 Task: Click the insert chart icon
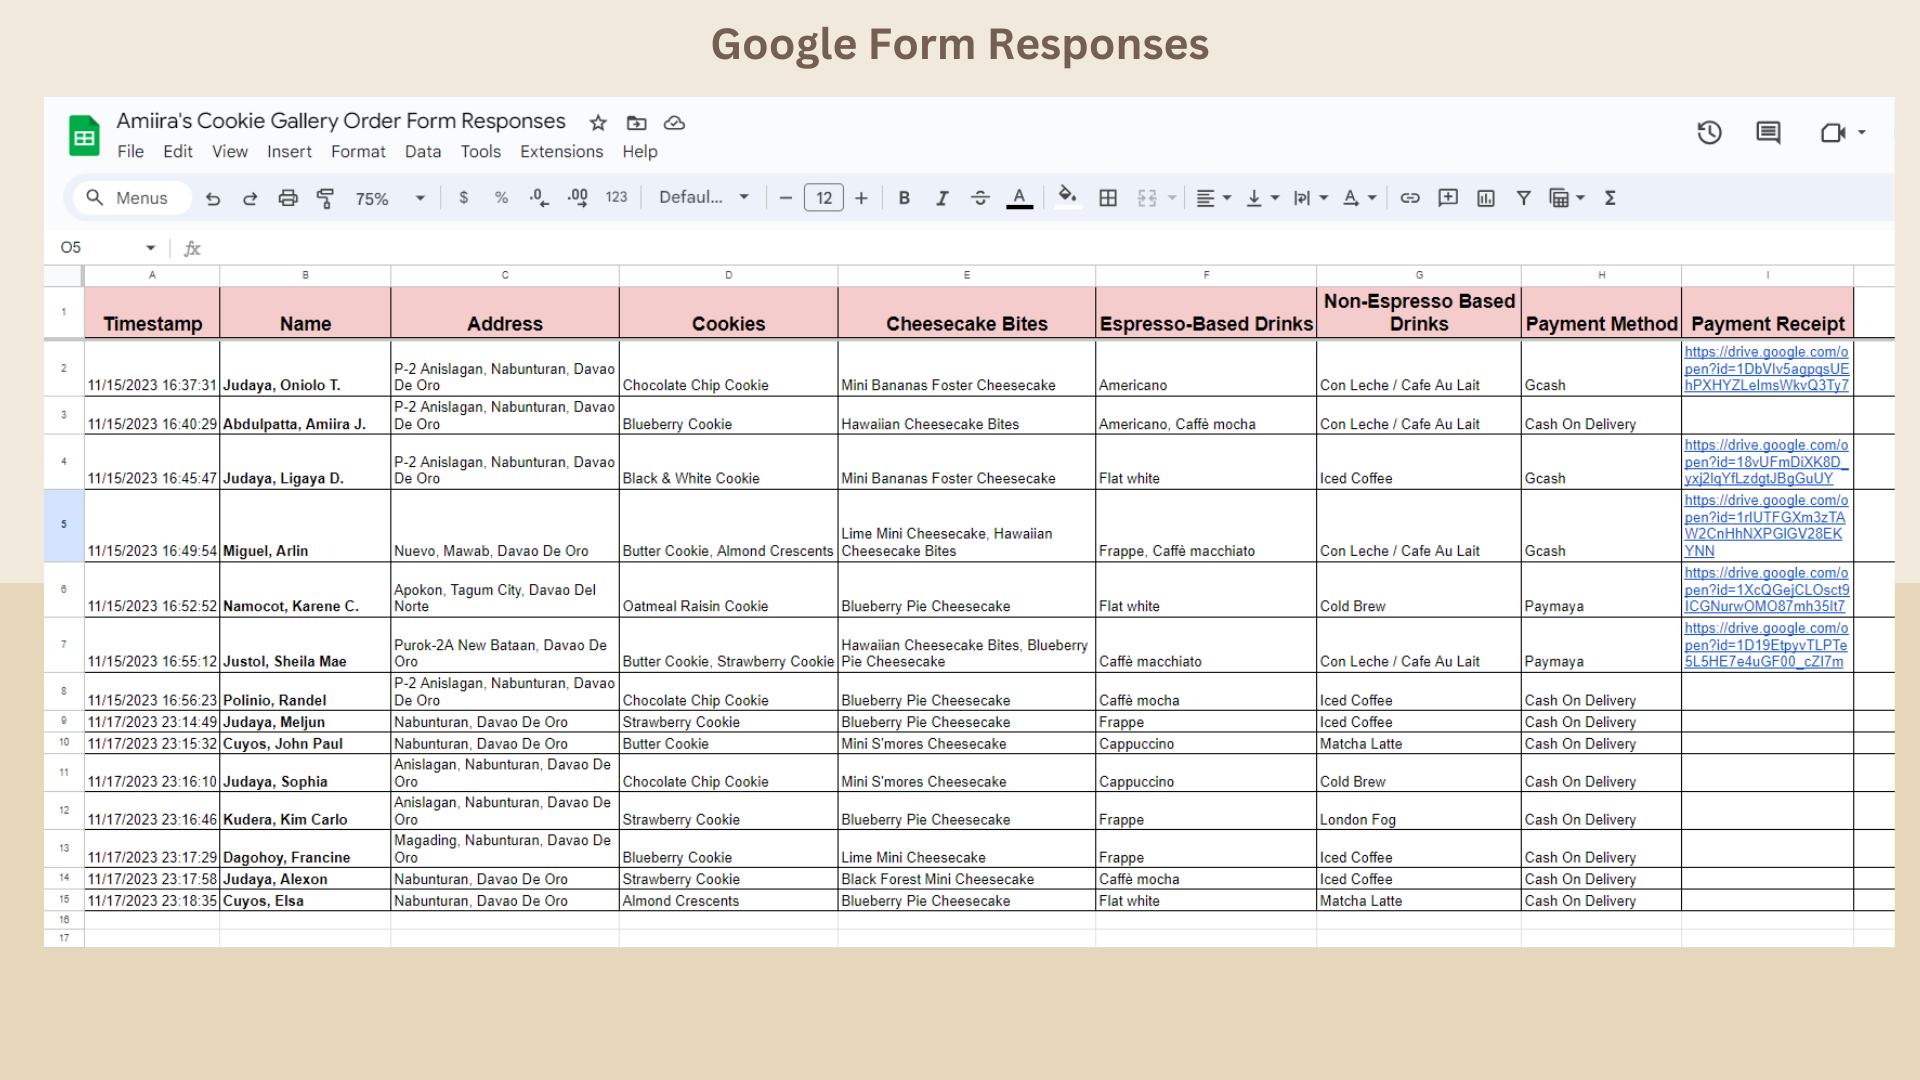point(1486,198)
